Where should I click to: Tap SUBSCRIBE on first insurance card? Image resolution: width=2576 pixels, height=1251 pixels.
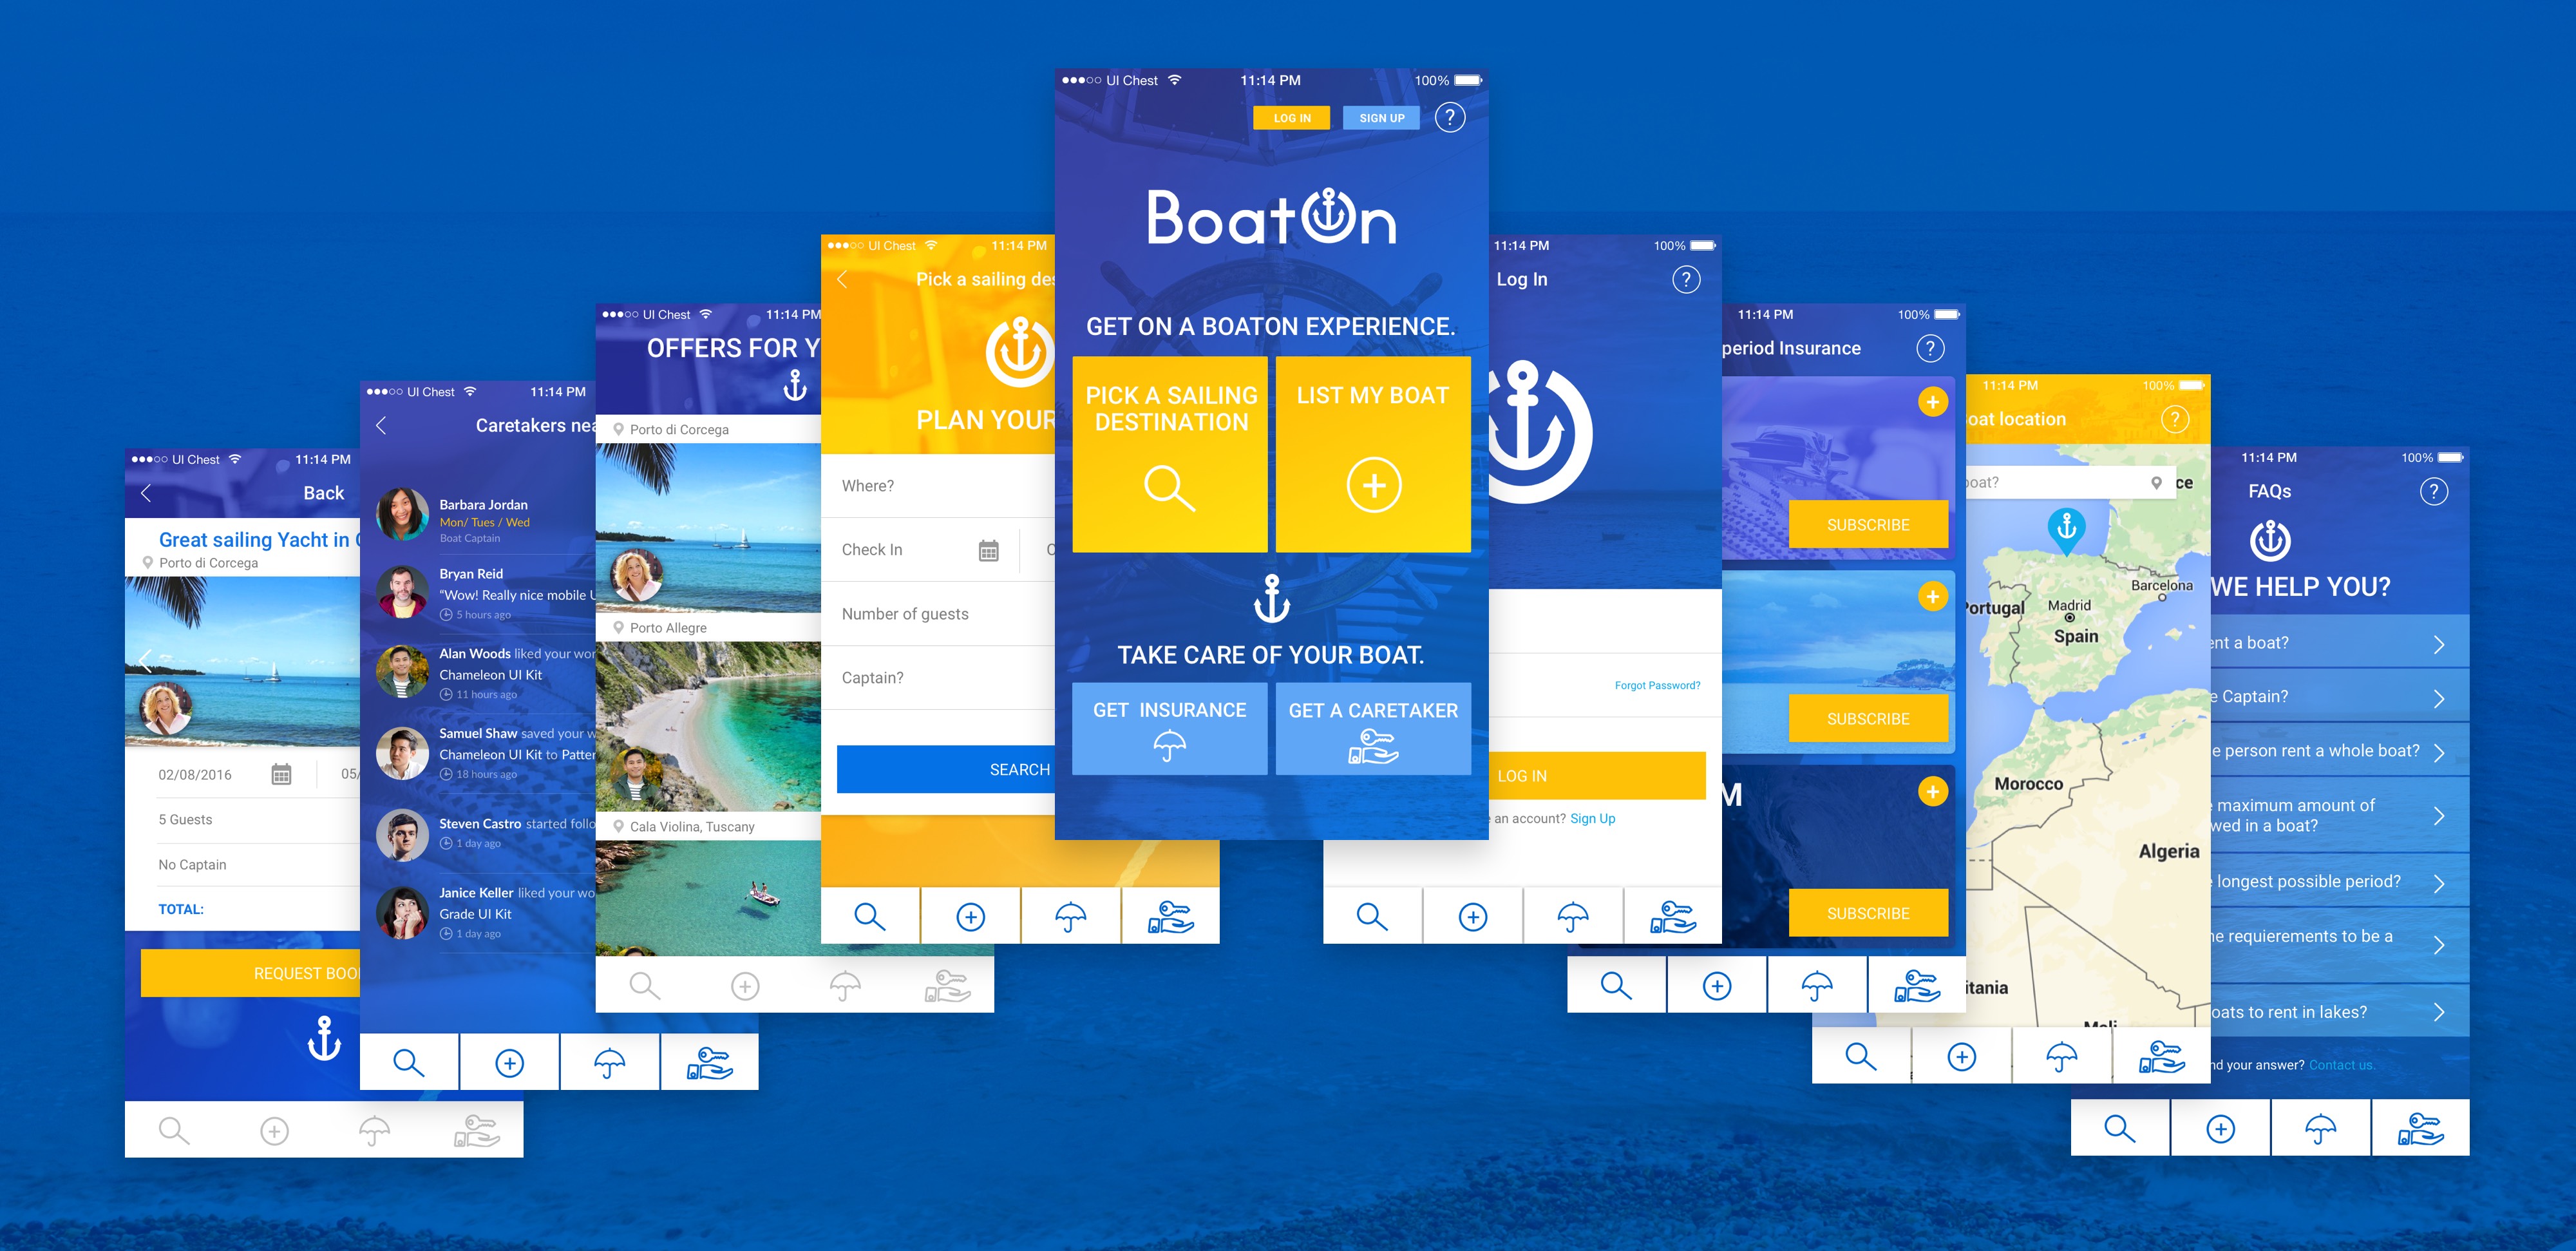pos(1868,525)
